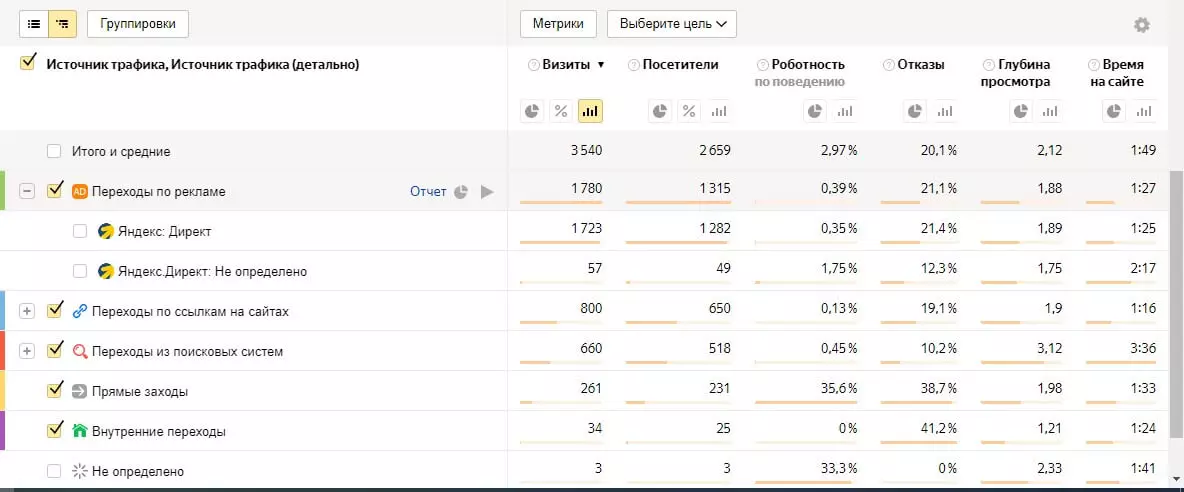
Task: Select bar chart for Визиты column
Action: click(590, 111)
